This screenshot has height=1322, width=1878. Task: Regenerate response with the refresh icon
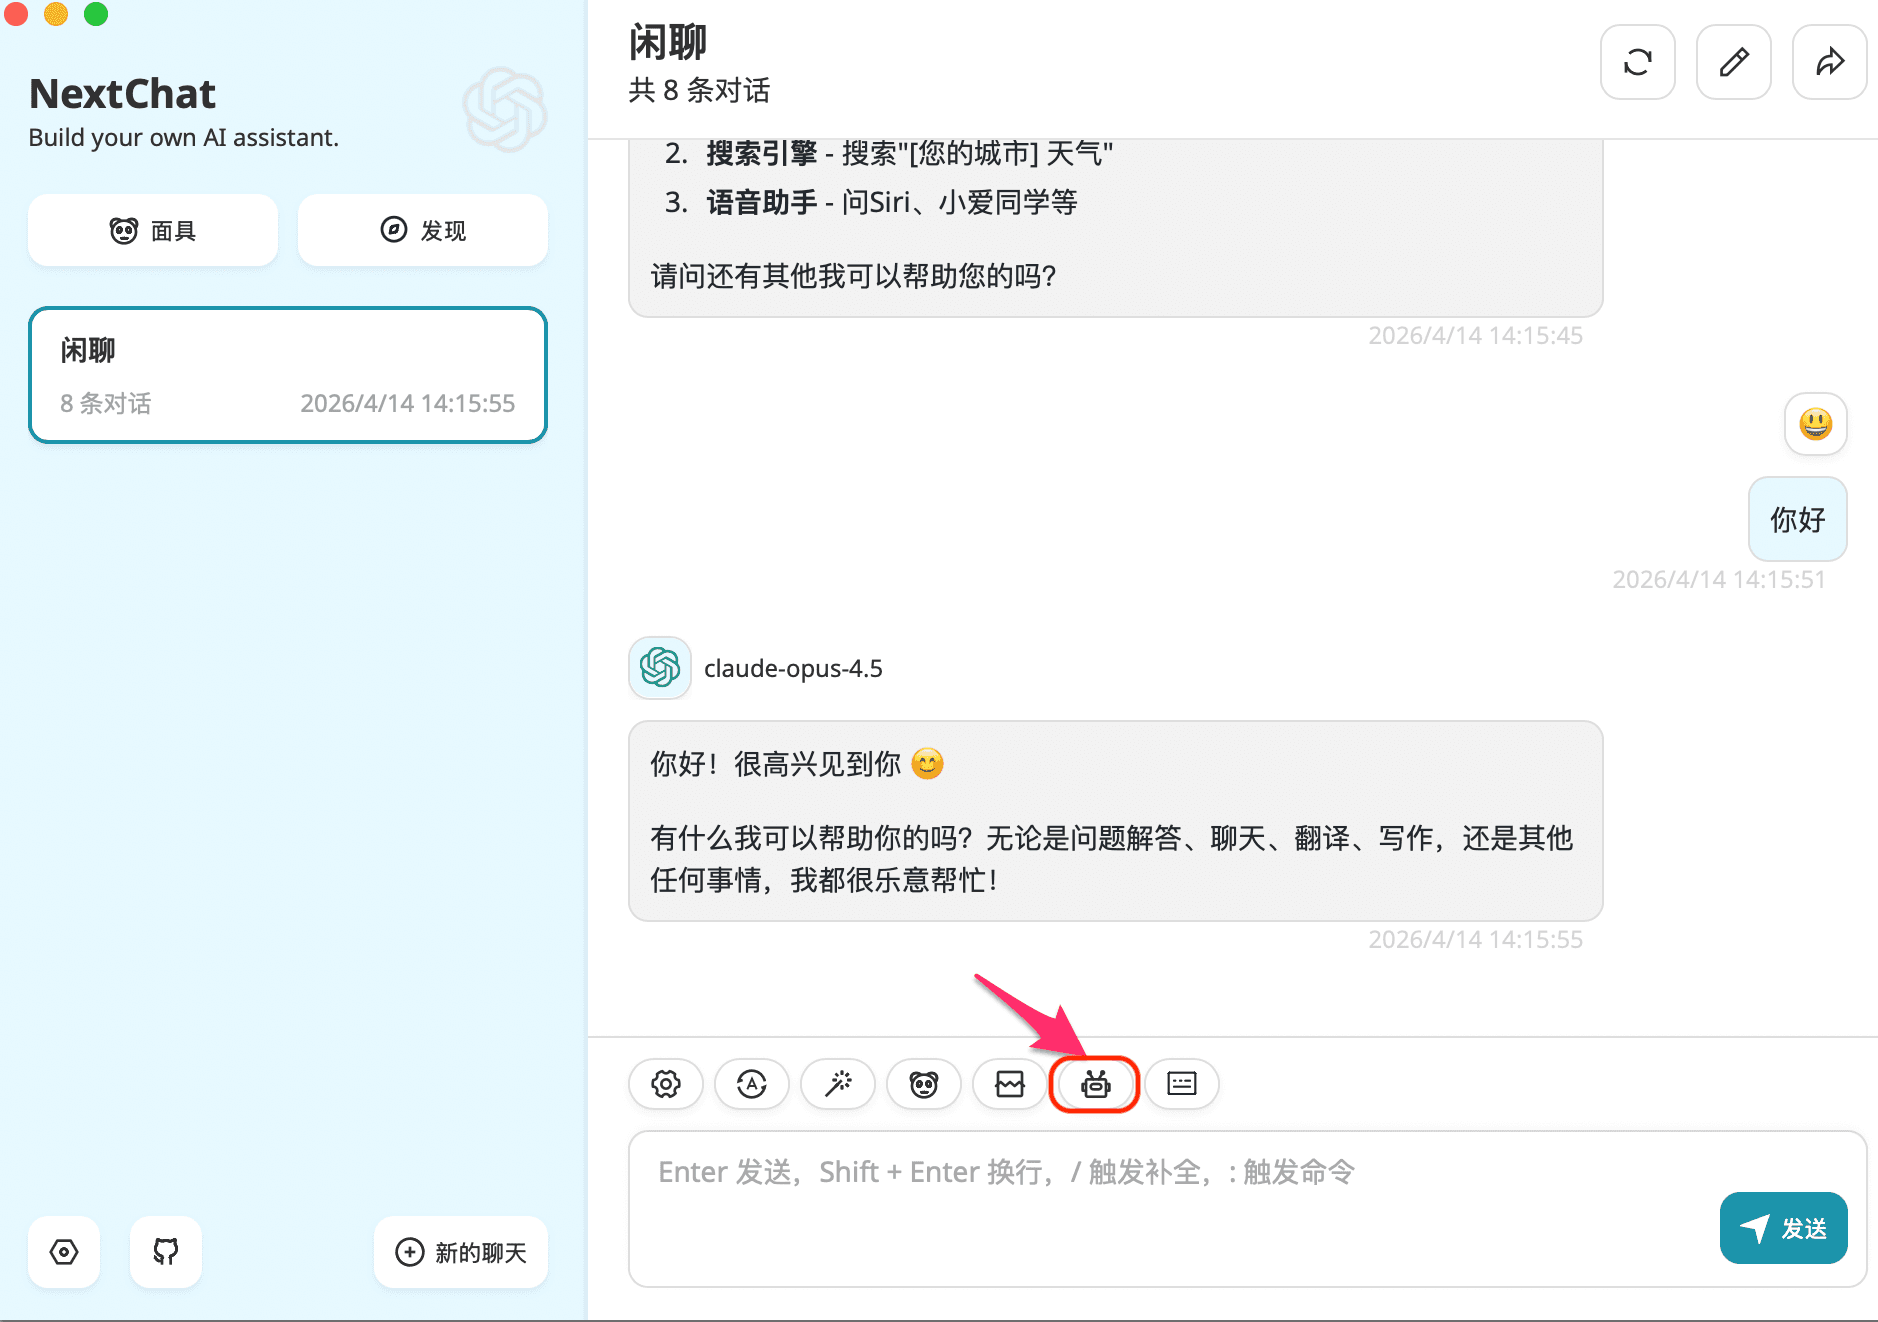pyautogui.click(x=1637, y=62)
